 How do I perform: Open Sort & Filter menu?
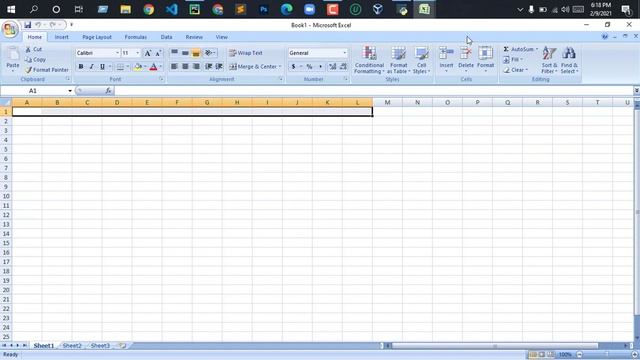(549, 60)
